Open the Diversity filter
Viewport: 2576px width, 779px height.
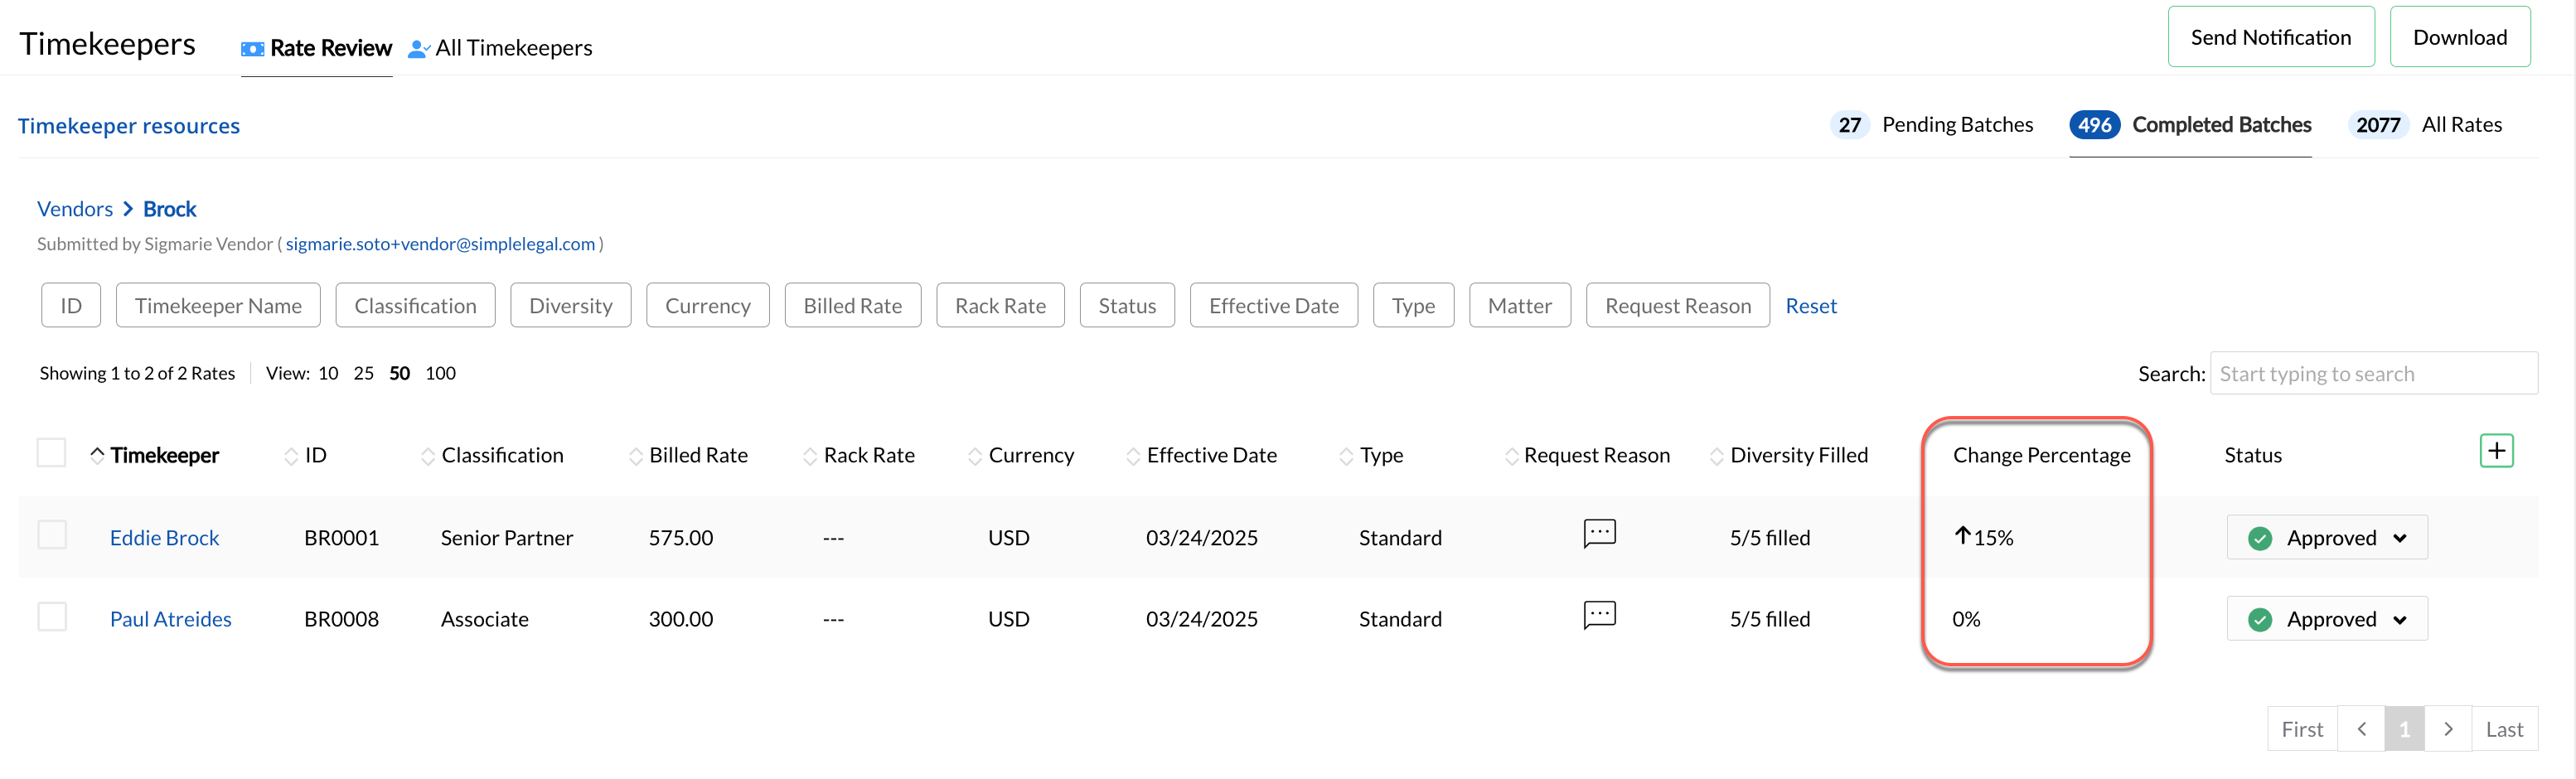pos(570,306)
